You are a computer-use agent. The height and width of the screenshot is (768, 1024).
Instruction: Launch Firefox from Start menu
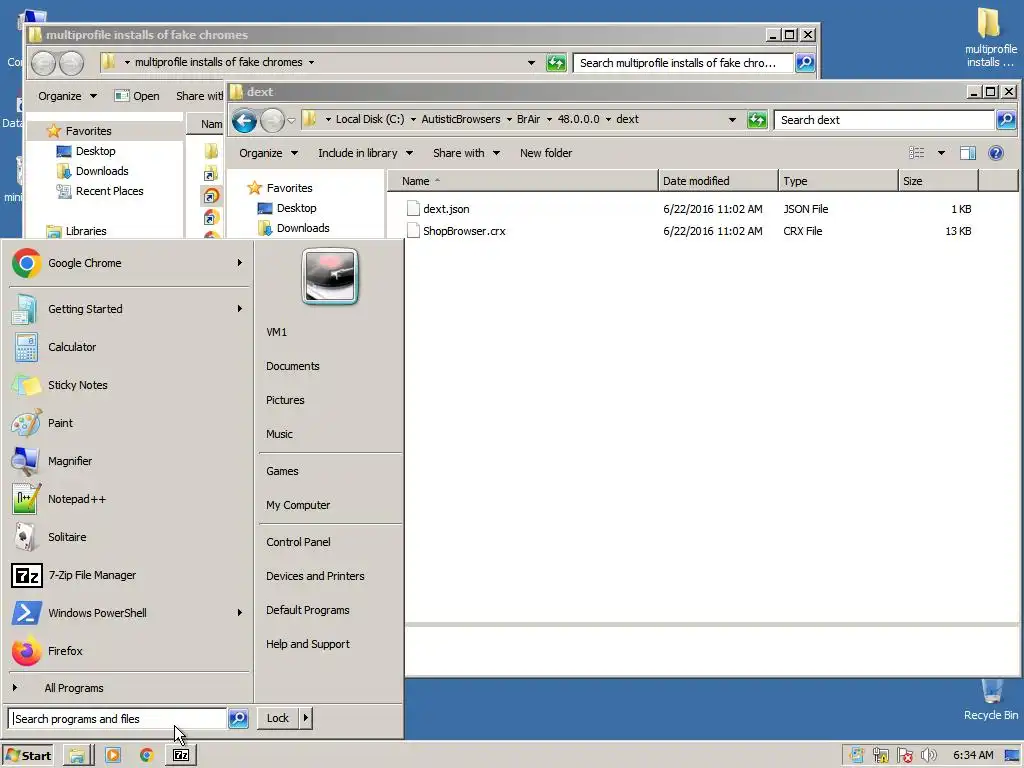point(129,650)
